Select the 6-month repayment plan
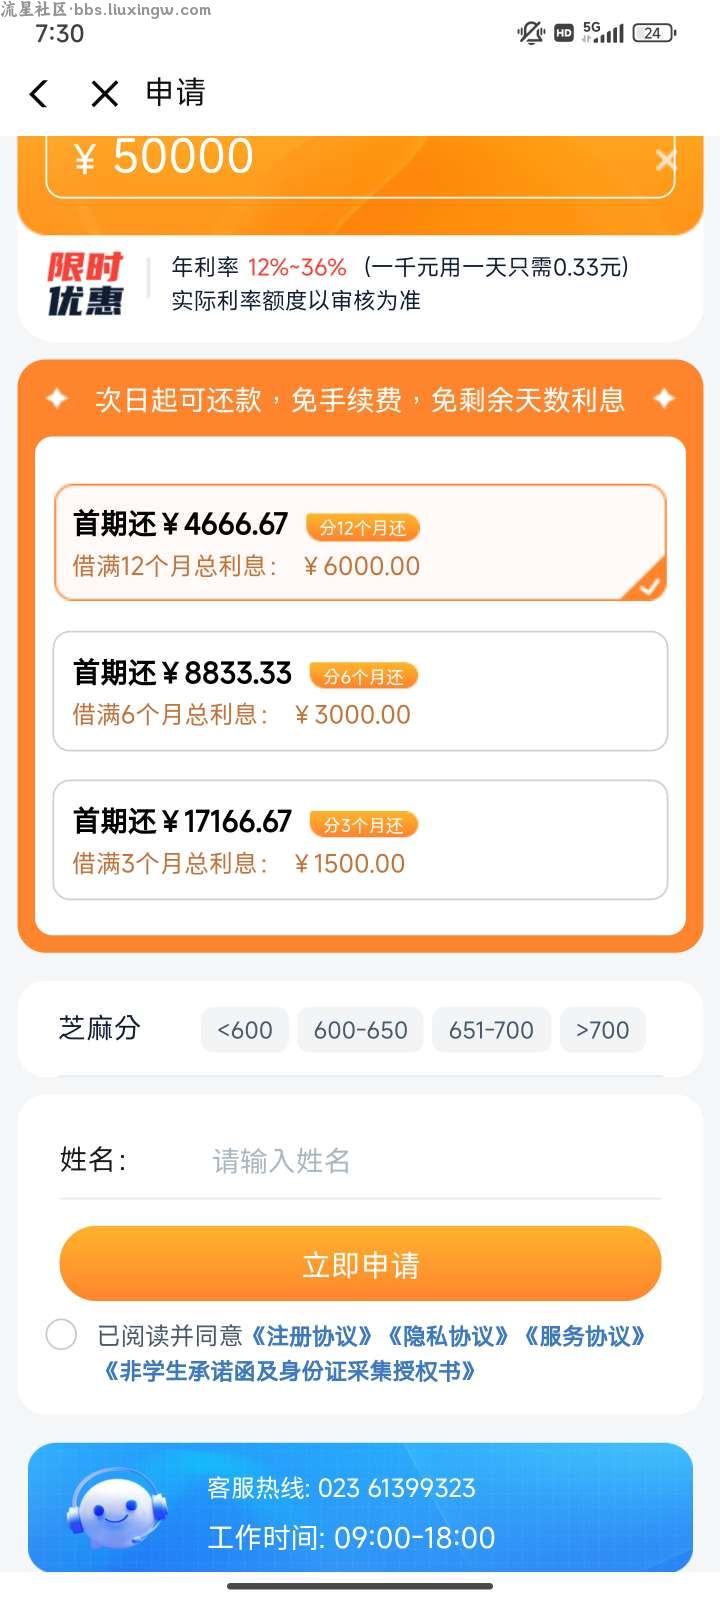 360,691
